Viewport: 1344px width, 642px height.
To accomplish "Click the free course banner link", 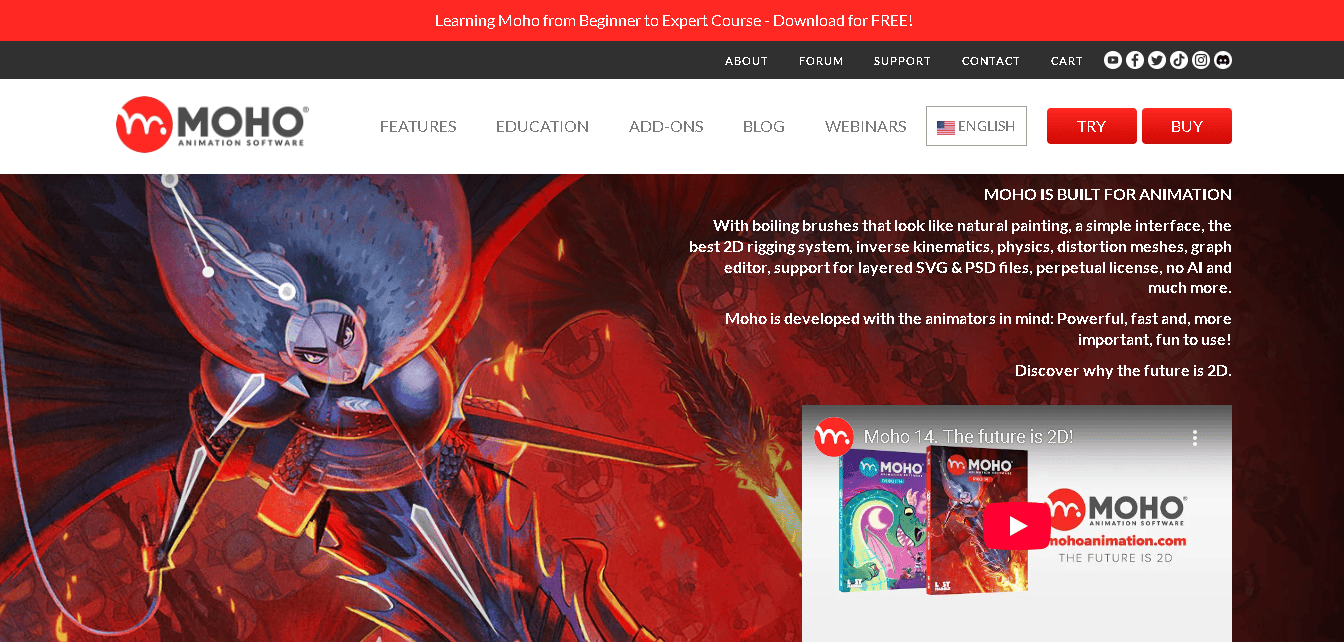I will click(x=673, y=20).
